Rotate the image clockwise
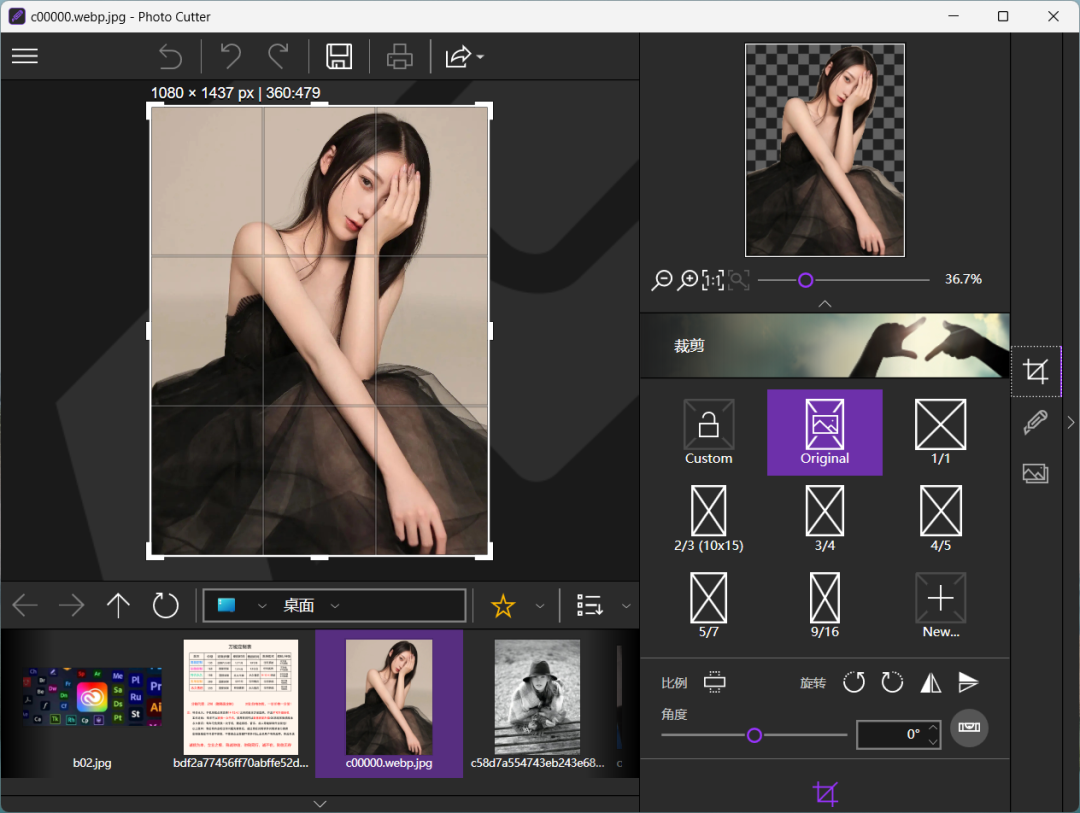 891,682
